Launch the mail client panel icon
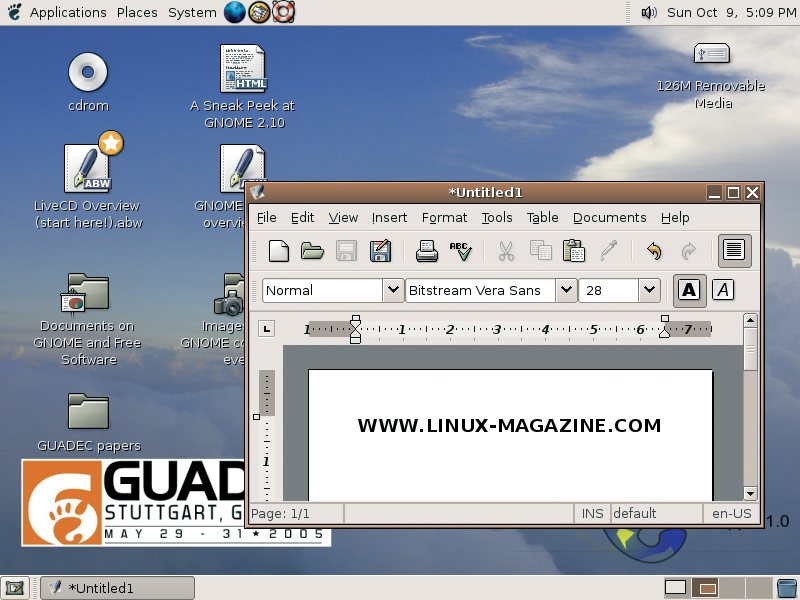 pos(259,12)
